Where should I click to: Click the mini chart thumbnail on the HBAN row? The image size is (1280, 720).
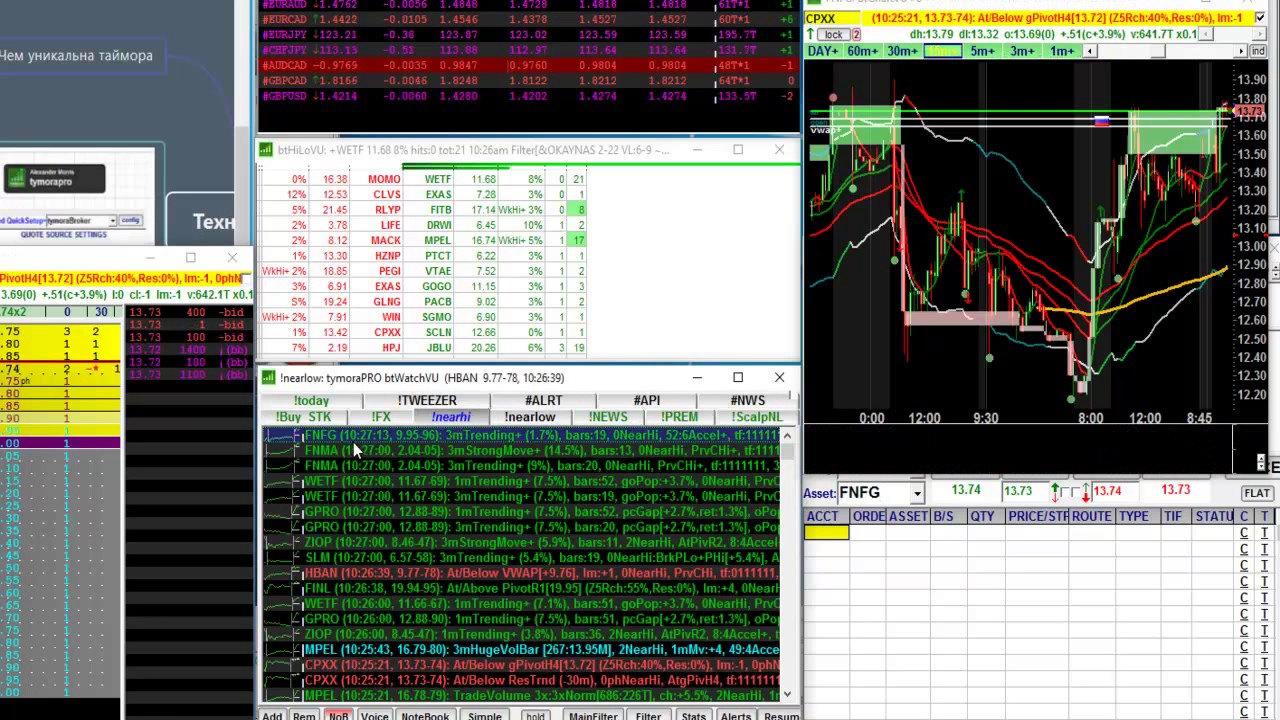point(283,573)
